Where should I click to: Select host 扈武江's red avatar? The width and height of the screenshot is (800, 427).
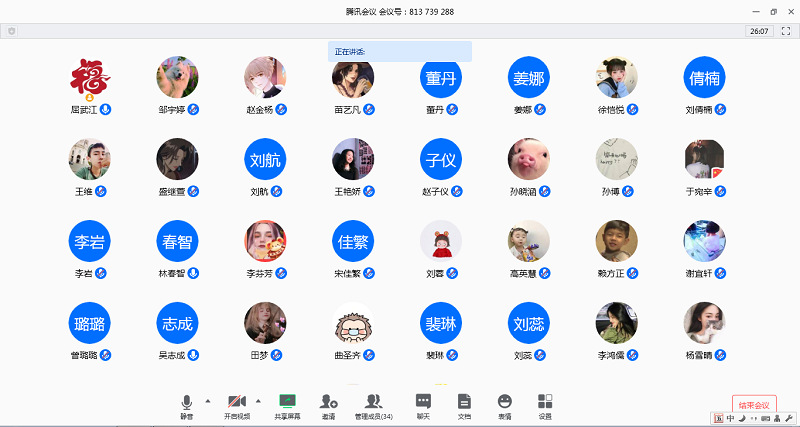89,77
